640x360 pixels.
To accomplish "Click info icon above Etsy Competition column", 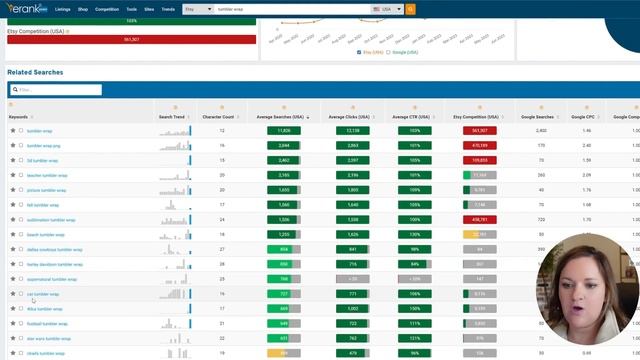I will pos(480,107).
